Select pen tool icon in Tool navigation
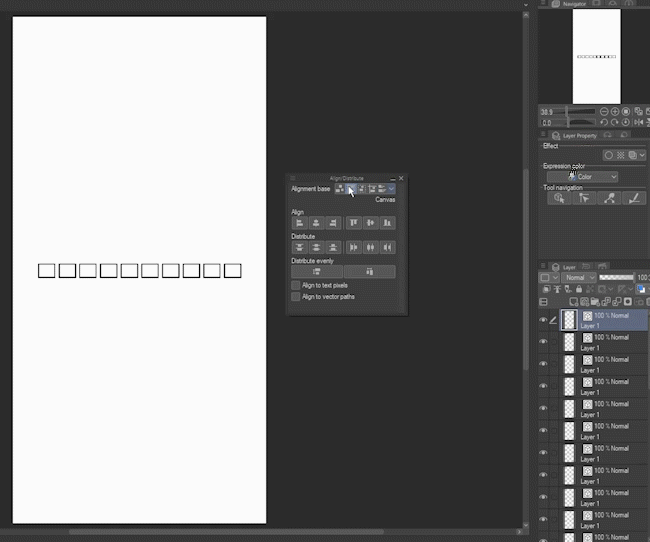Viewport: 650px width, 542px height. pos(634,198)
